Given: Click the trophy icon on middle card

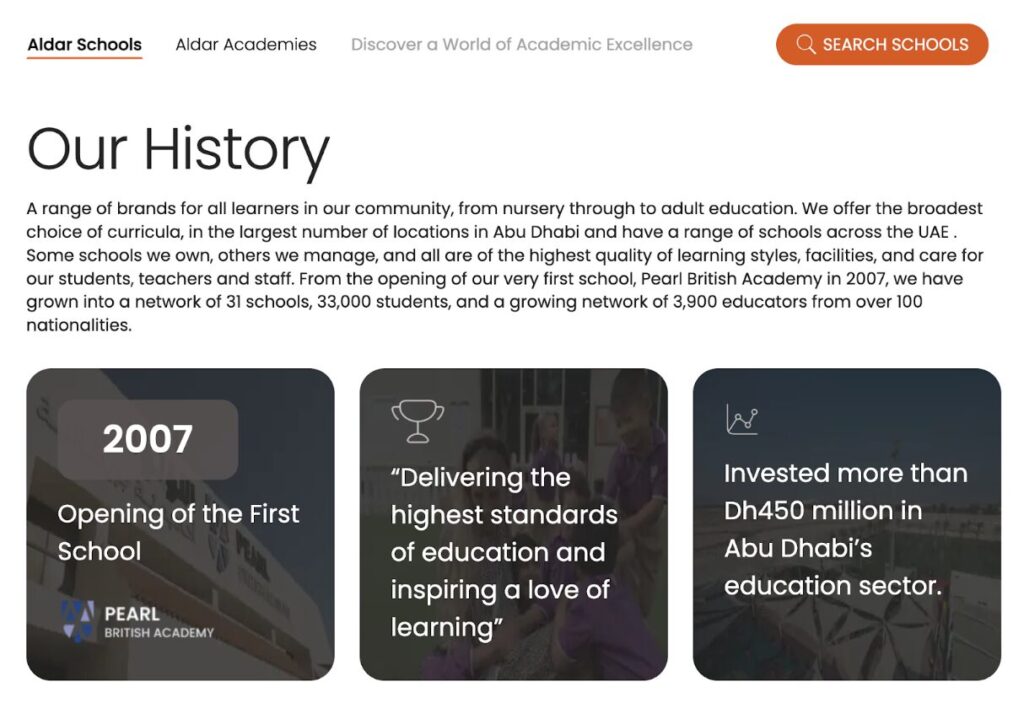Looking at the screenshot, I should click(x=417, y=421).
